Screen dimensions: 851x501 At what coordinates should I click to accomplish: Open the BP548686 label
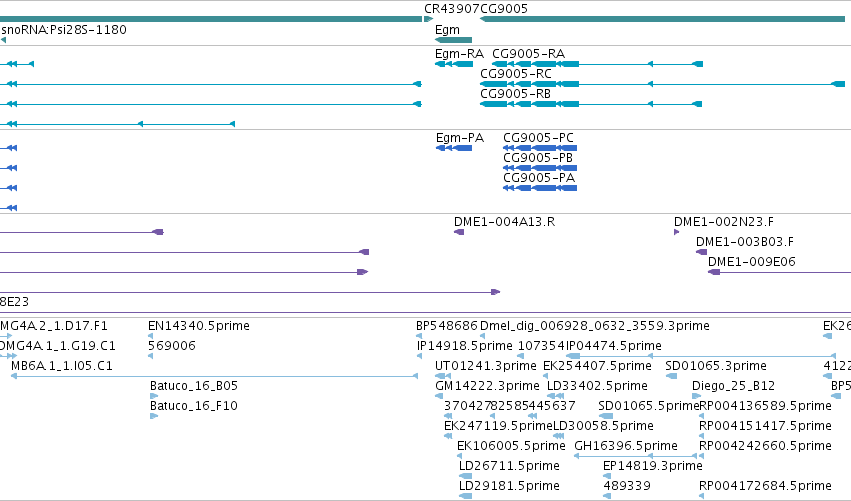point(447,326)
